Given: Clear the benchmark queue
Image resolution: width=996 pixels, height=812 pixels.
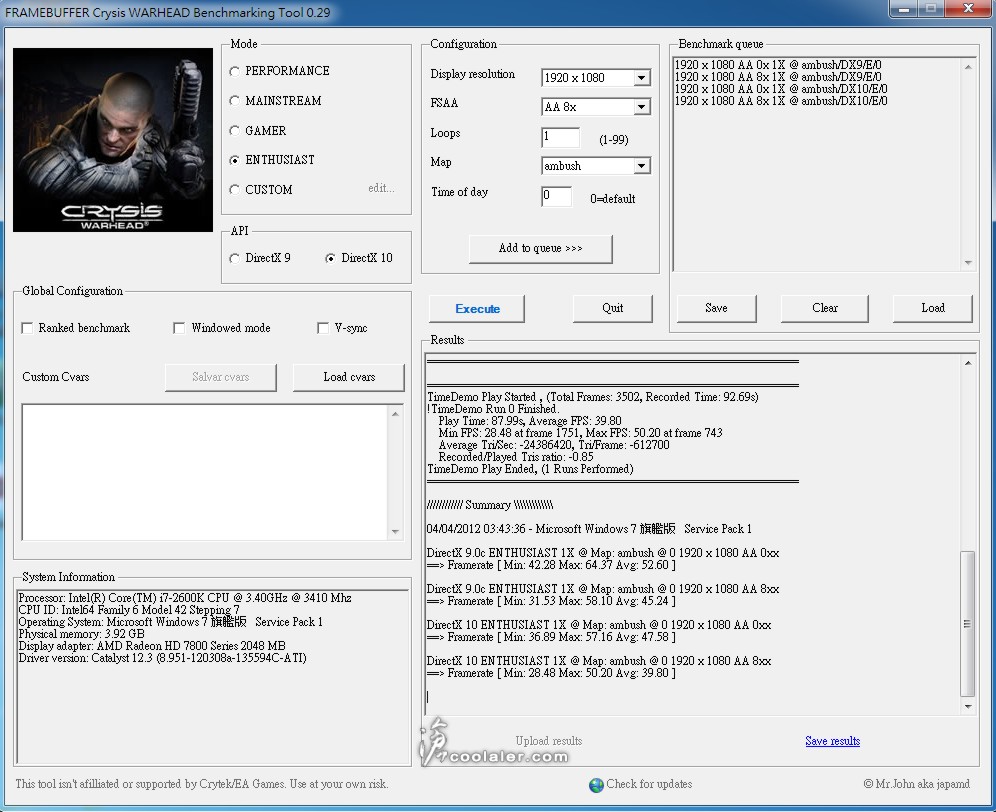Looking at the screenshot, I should click(x=824, y=308).
